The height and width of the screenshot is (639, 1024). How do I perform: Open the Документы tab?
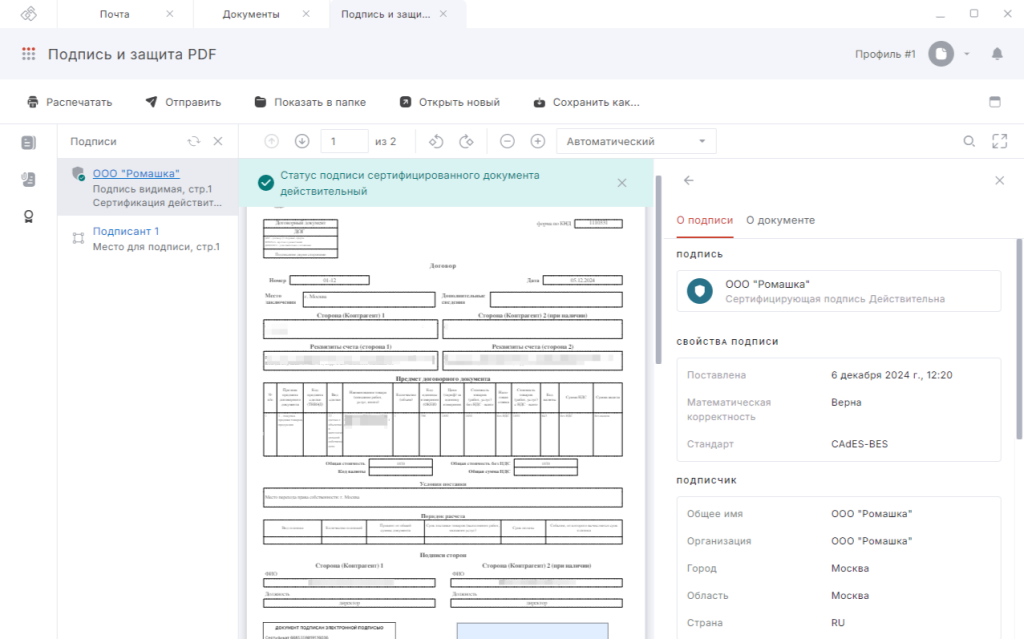pos(251,14)
